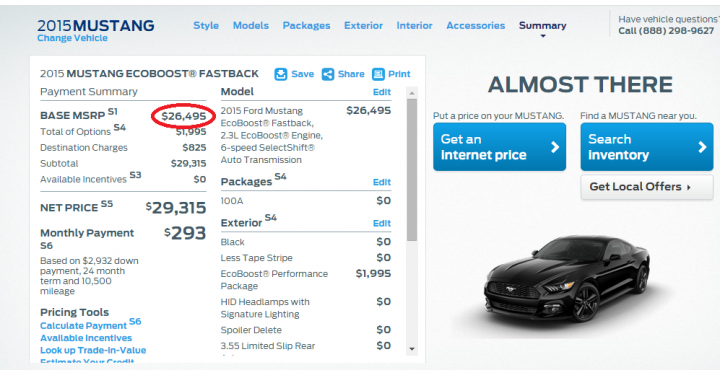Screen dimensions: 720x370
Task: Click arrow on Search Inventory button
Action: click(702, 147)
